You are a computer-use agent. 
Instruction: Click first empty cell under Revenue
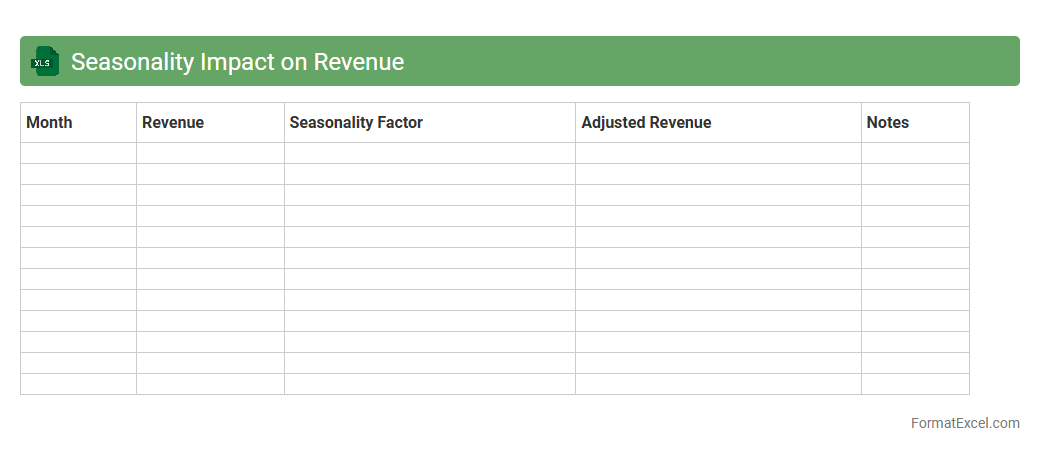(x=210, y=153)
